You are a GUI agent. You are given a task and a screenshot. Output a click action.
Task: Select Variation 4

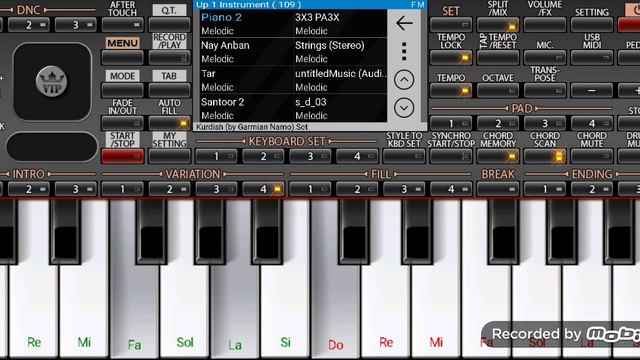tap(263, 189)
